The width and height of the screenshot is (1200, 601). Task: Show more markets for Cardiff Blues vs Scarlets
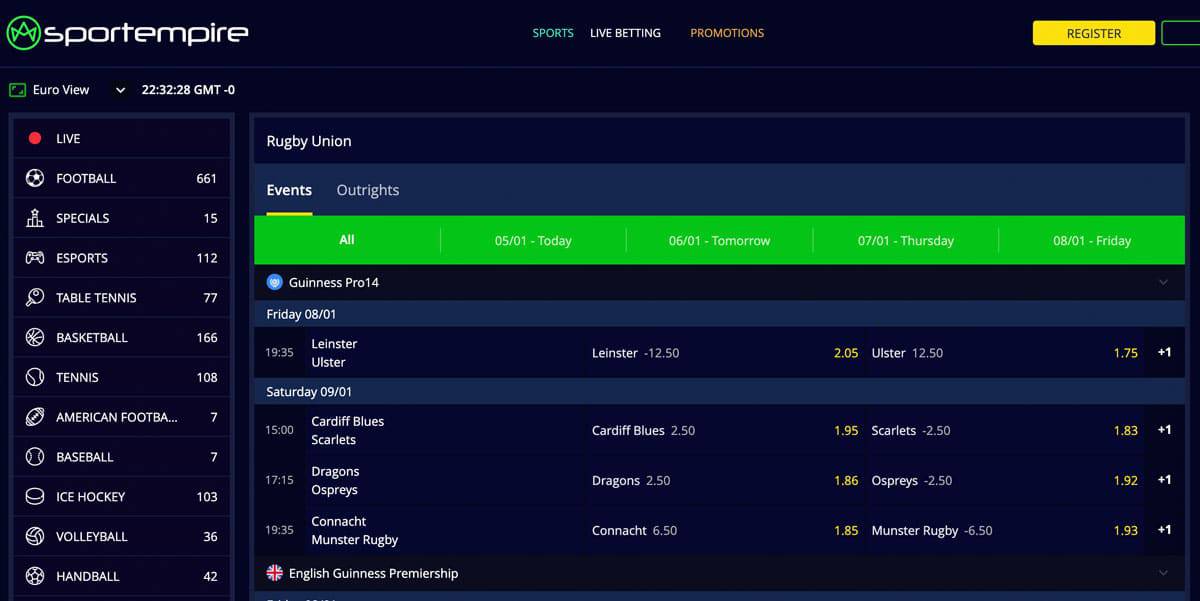(1164, 430)
